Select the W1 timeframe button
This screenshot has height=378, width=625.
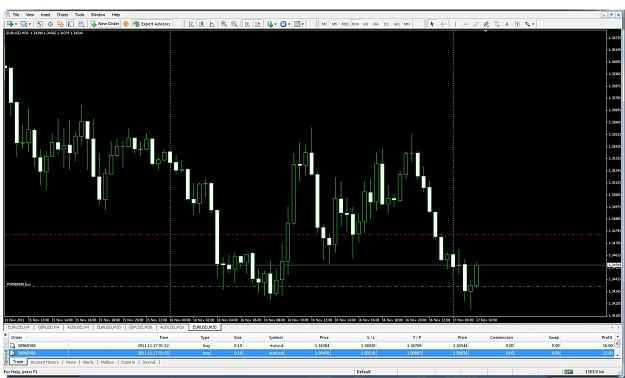397,24
